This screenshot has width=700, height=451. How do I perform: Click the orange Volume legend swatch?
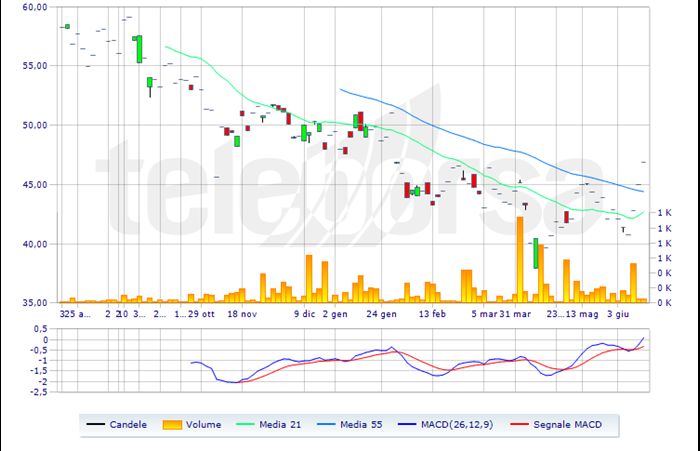click(x=172, y=425)
